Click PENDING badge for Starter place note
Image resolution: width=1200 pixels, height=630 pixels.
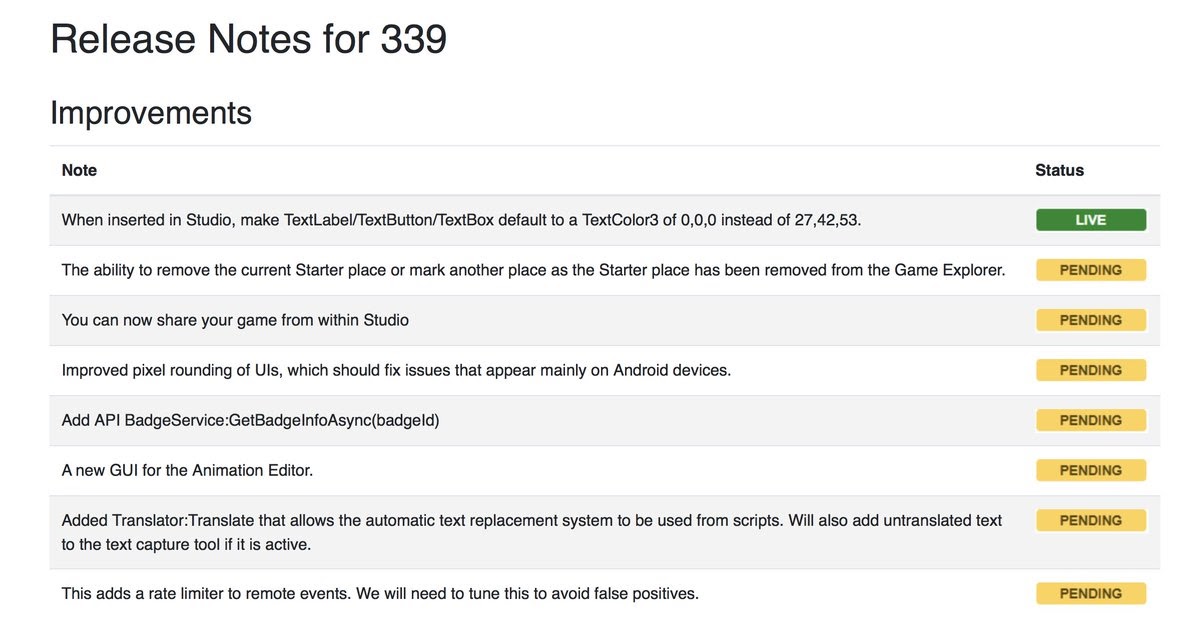(x=1090, y=270)
